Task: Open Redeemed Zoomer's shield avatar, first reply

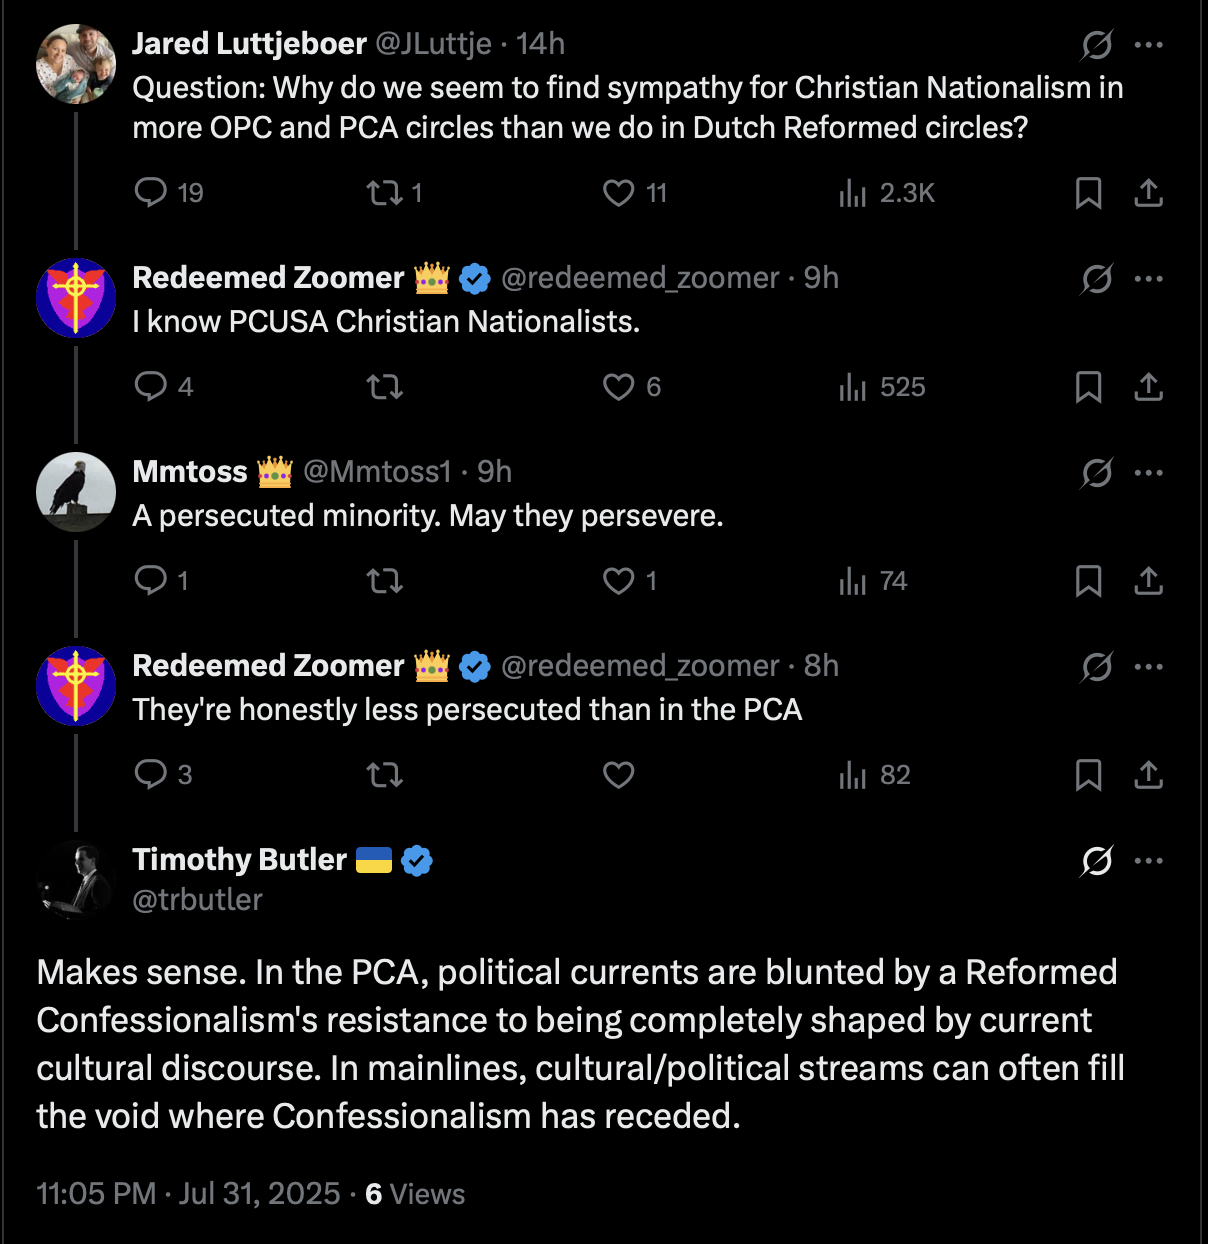Action: pyautogui.click(x=76, y=298)
